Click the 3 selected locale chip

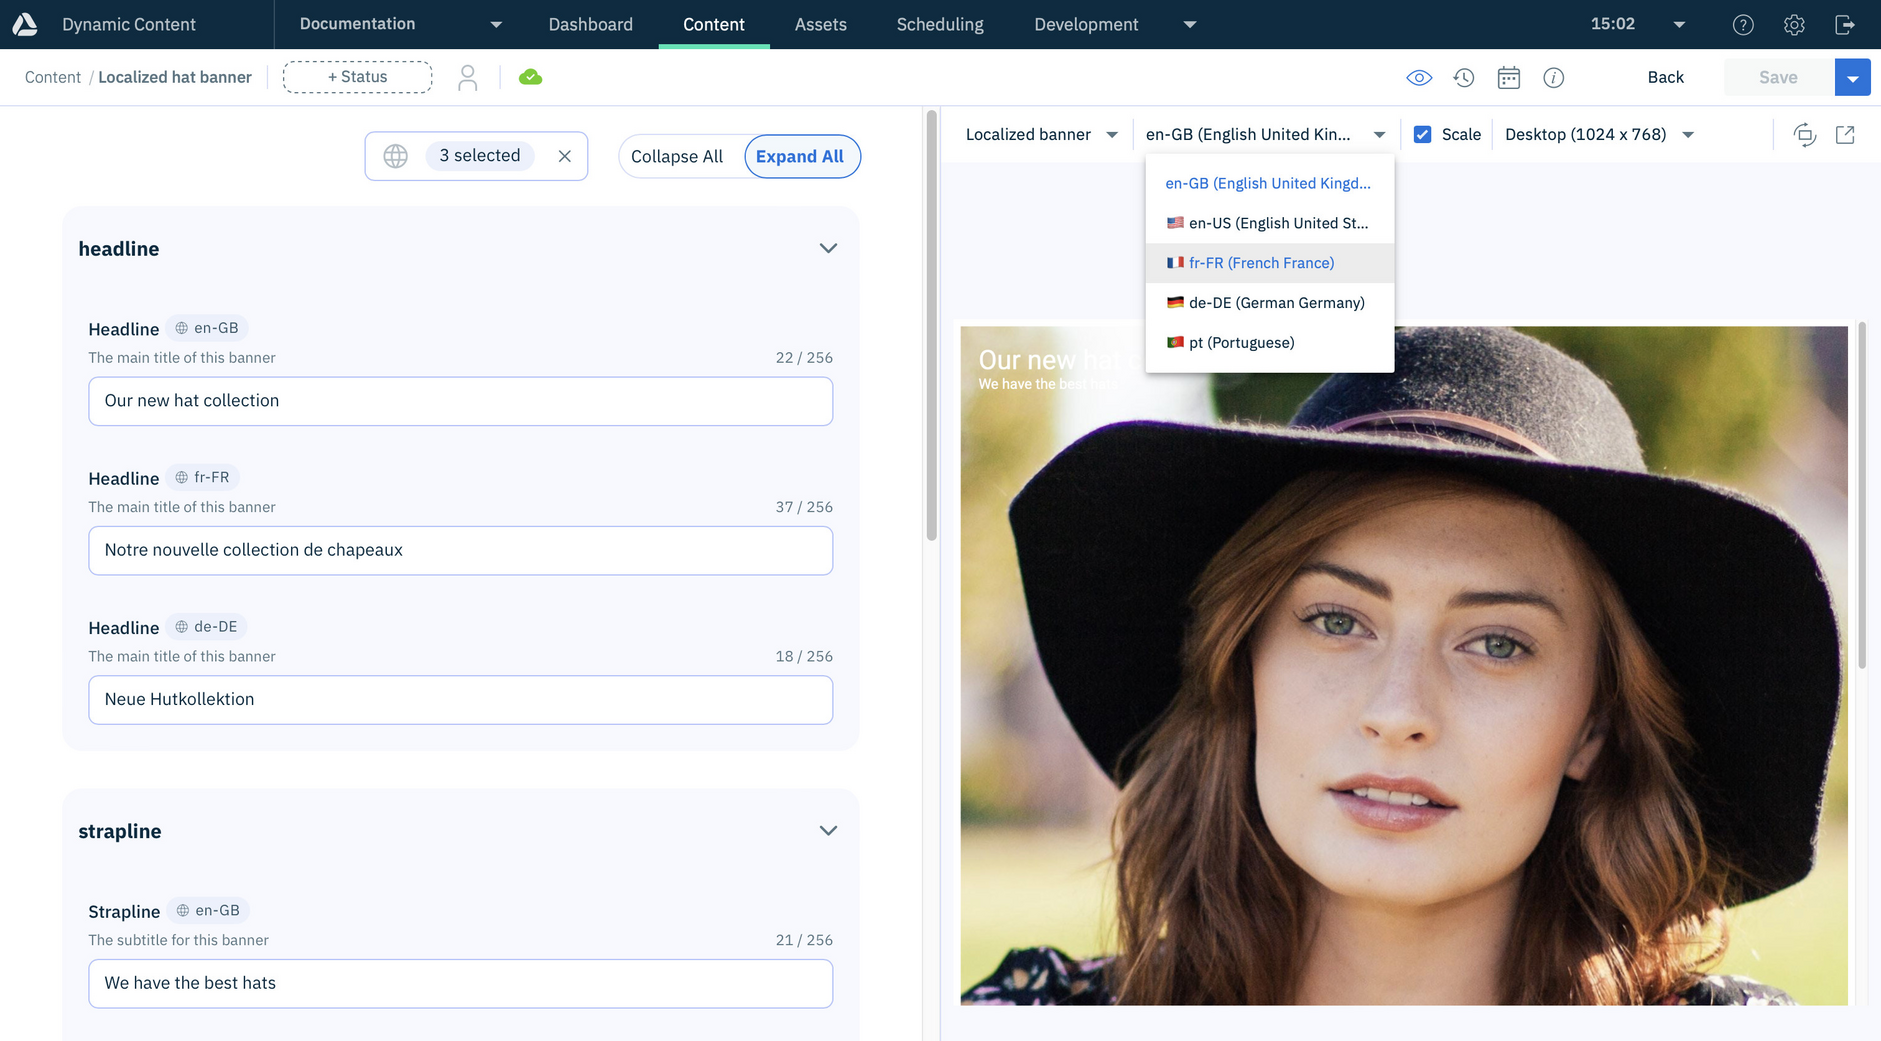point(480,156)
